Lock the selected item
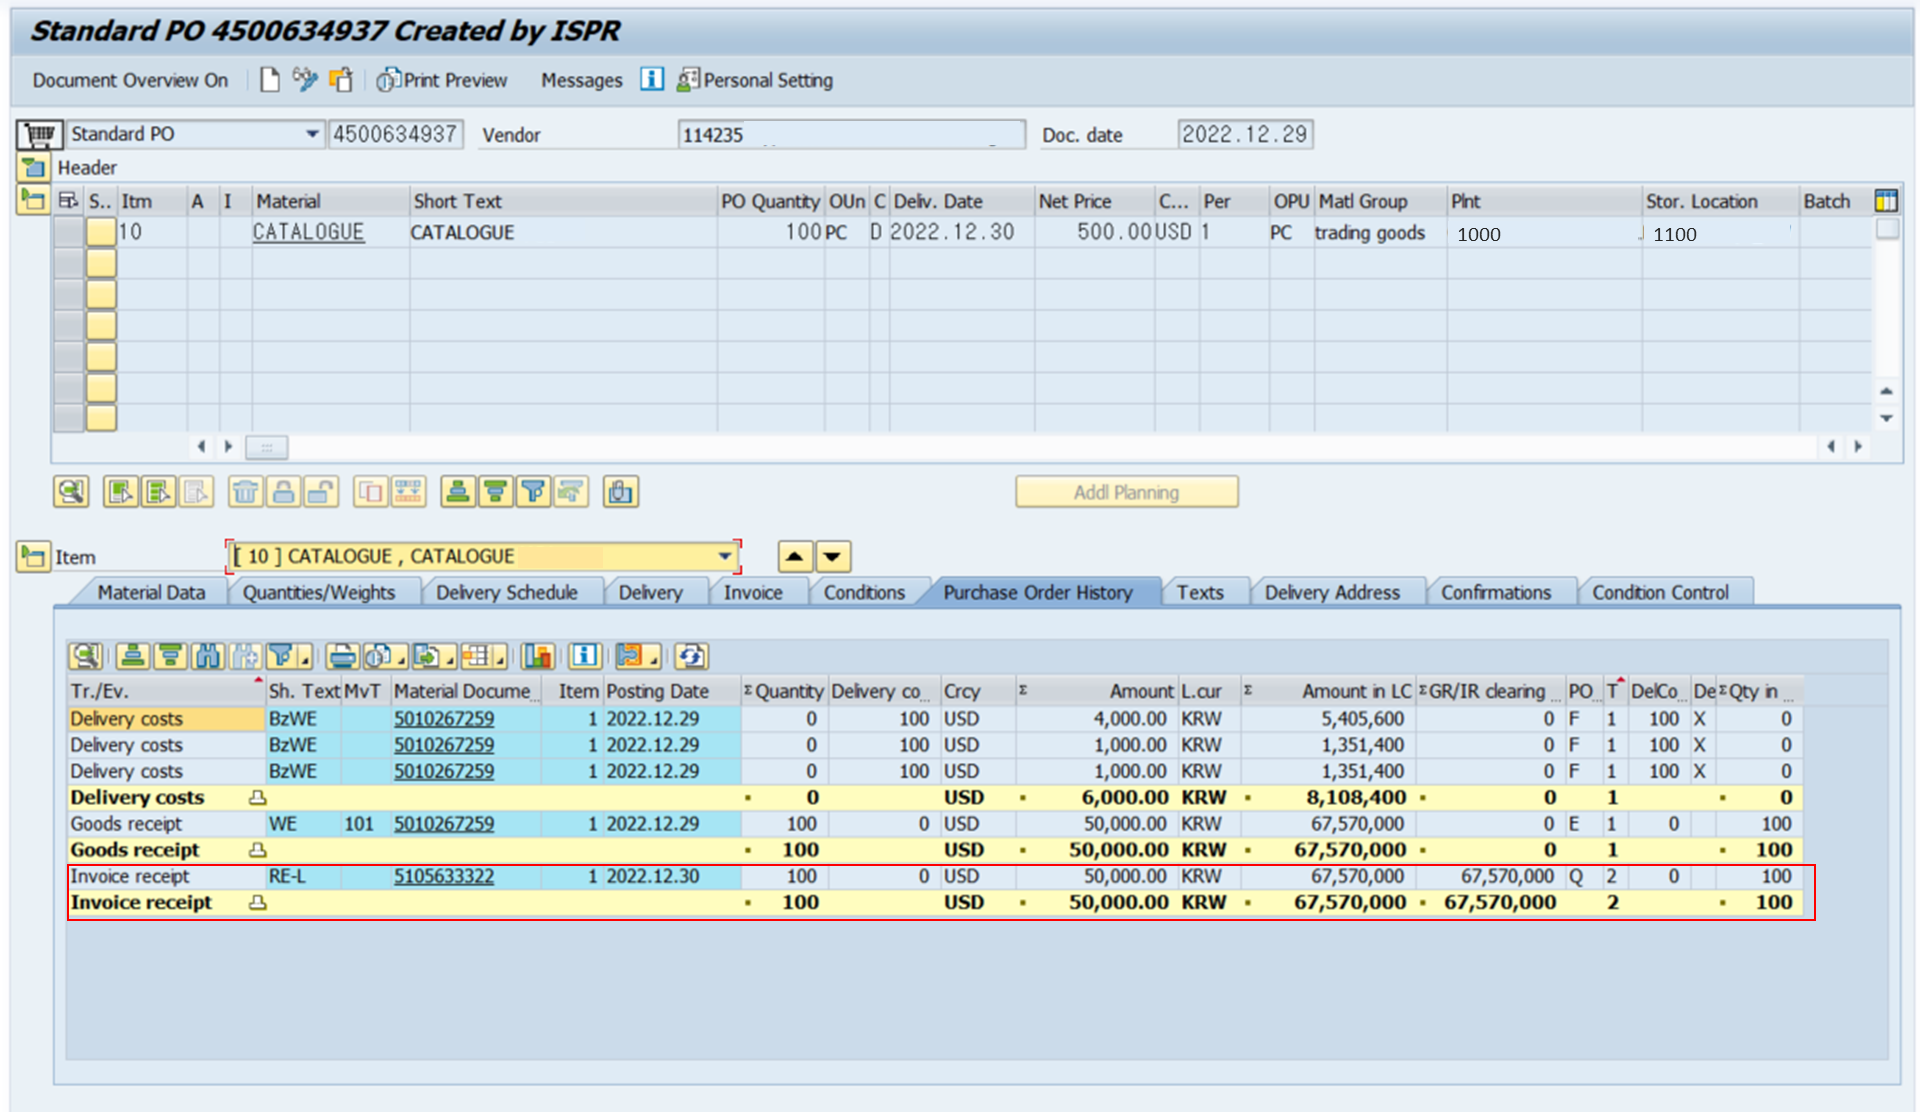The image size is (1920, 1112). pyautogui.click(x=285, y=491)
